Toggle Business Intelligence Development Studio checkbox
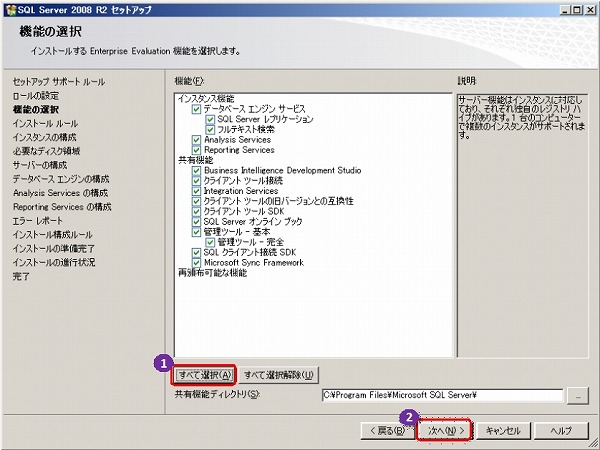The image size is (600, 450). pyautogui.click(x=196, y=171)
